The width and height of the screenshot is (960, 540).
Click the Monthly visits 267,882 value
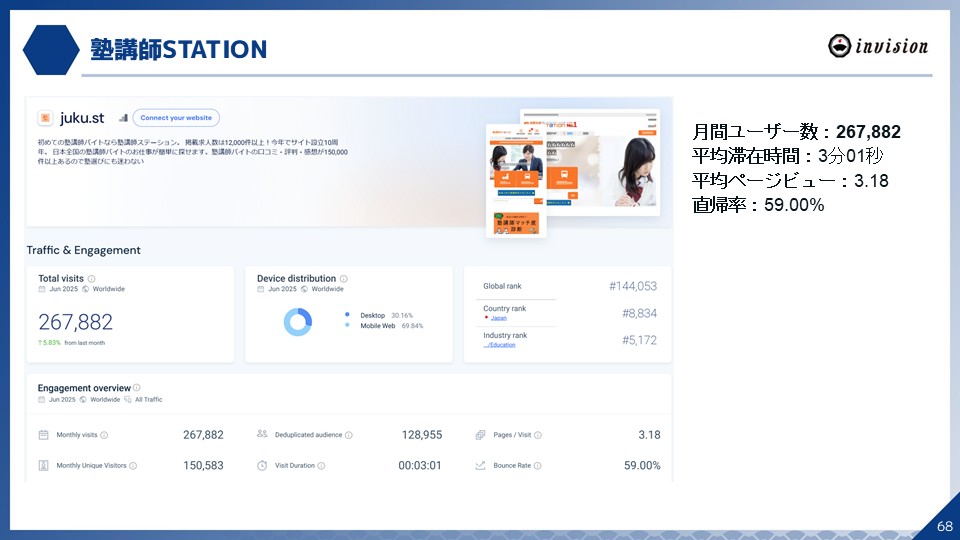coord(203,435)
